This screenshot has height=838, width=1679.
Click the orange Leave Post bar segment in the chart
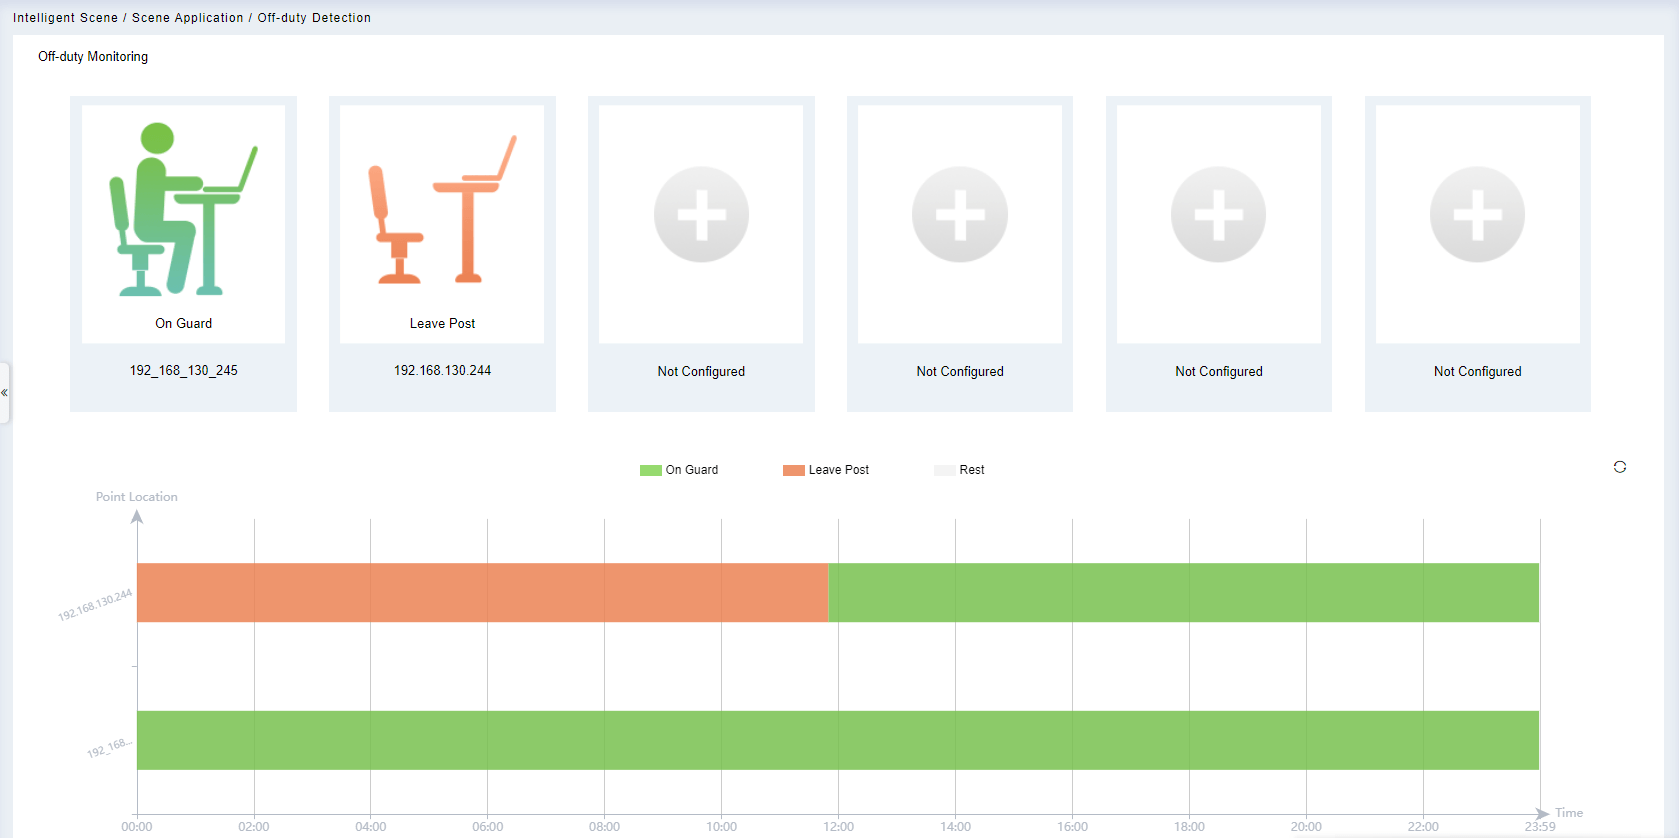click(x=482, y=592)
